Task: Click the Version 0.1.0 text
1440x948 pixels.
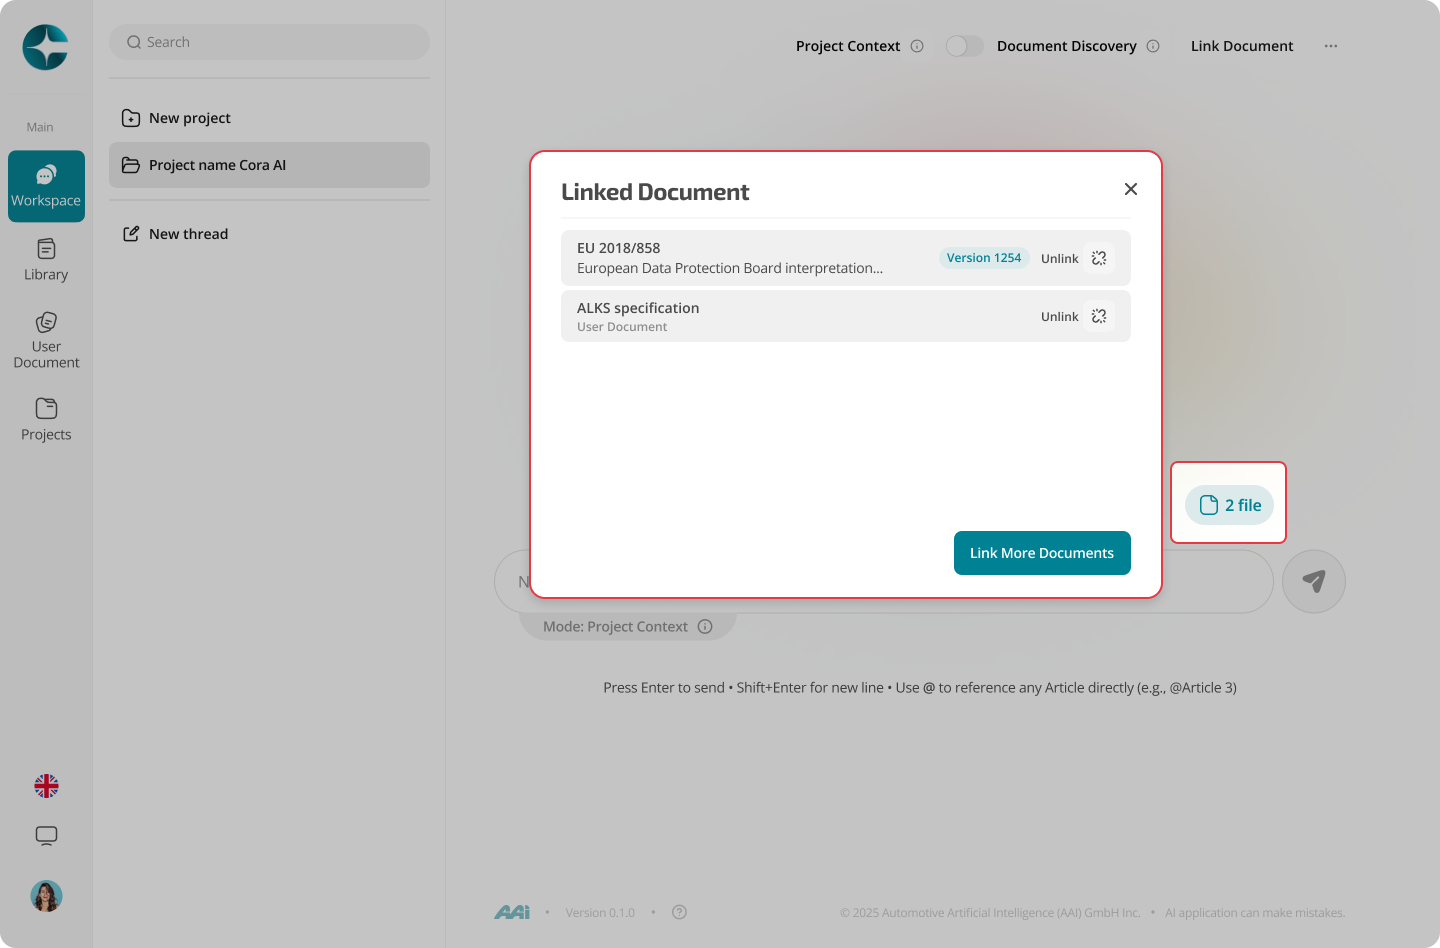Action: coord(600,913)
